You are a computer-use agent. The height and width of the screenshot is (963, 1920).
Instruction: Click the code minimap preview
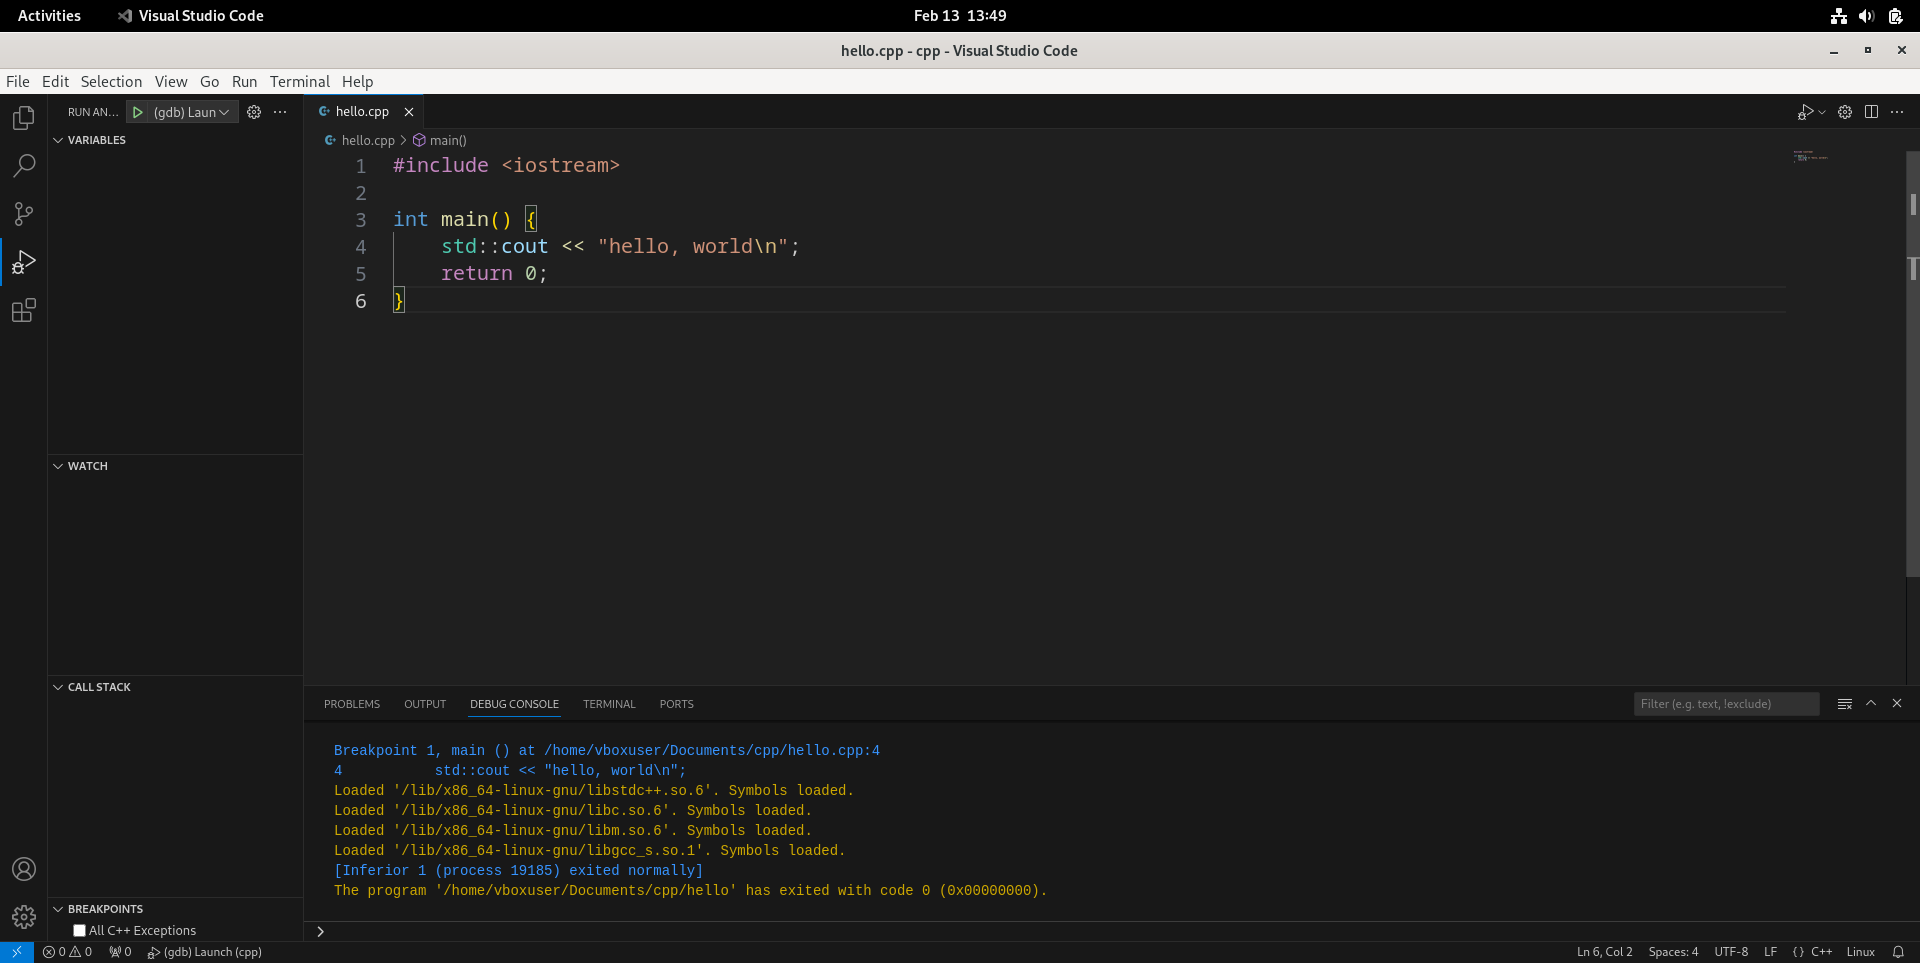click(1810, 157)
